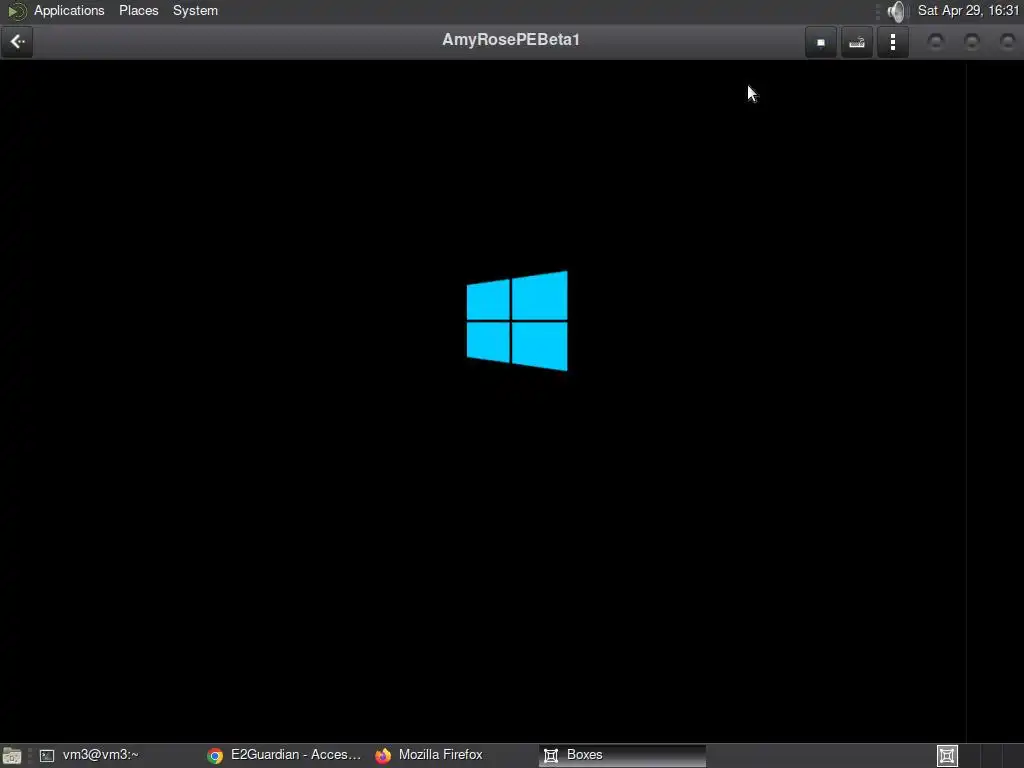Open the System menu

pos(195,10)
